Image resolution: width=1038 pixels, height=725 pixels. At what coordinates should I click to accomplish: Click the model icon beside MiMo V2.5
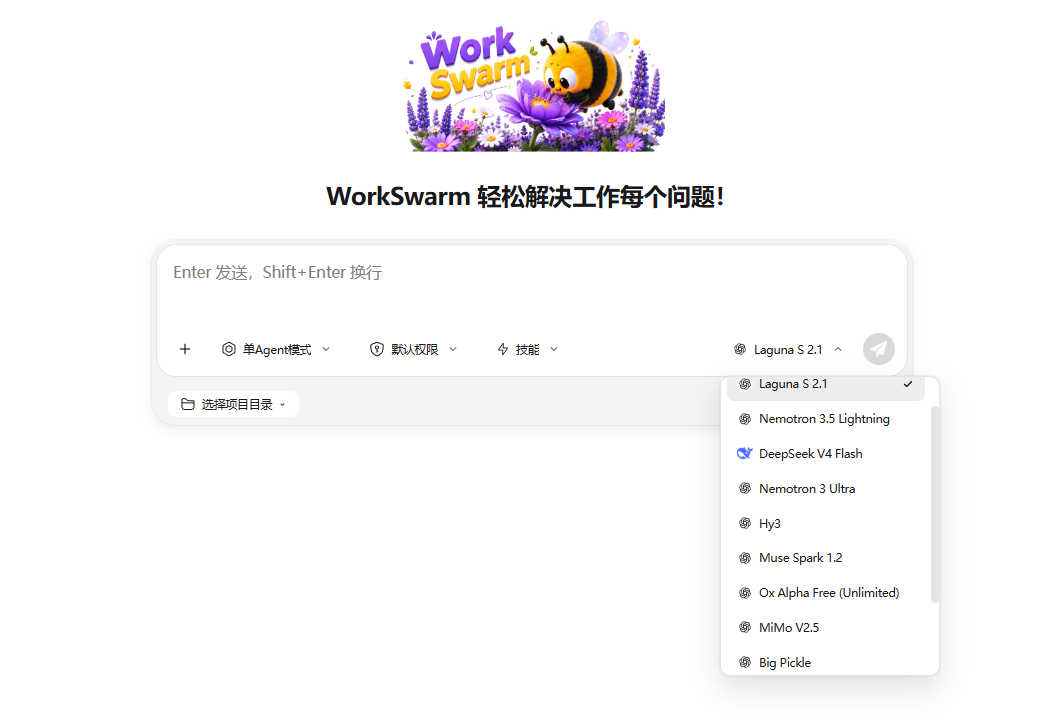(745, 627)
